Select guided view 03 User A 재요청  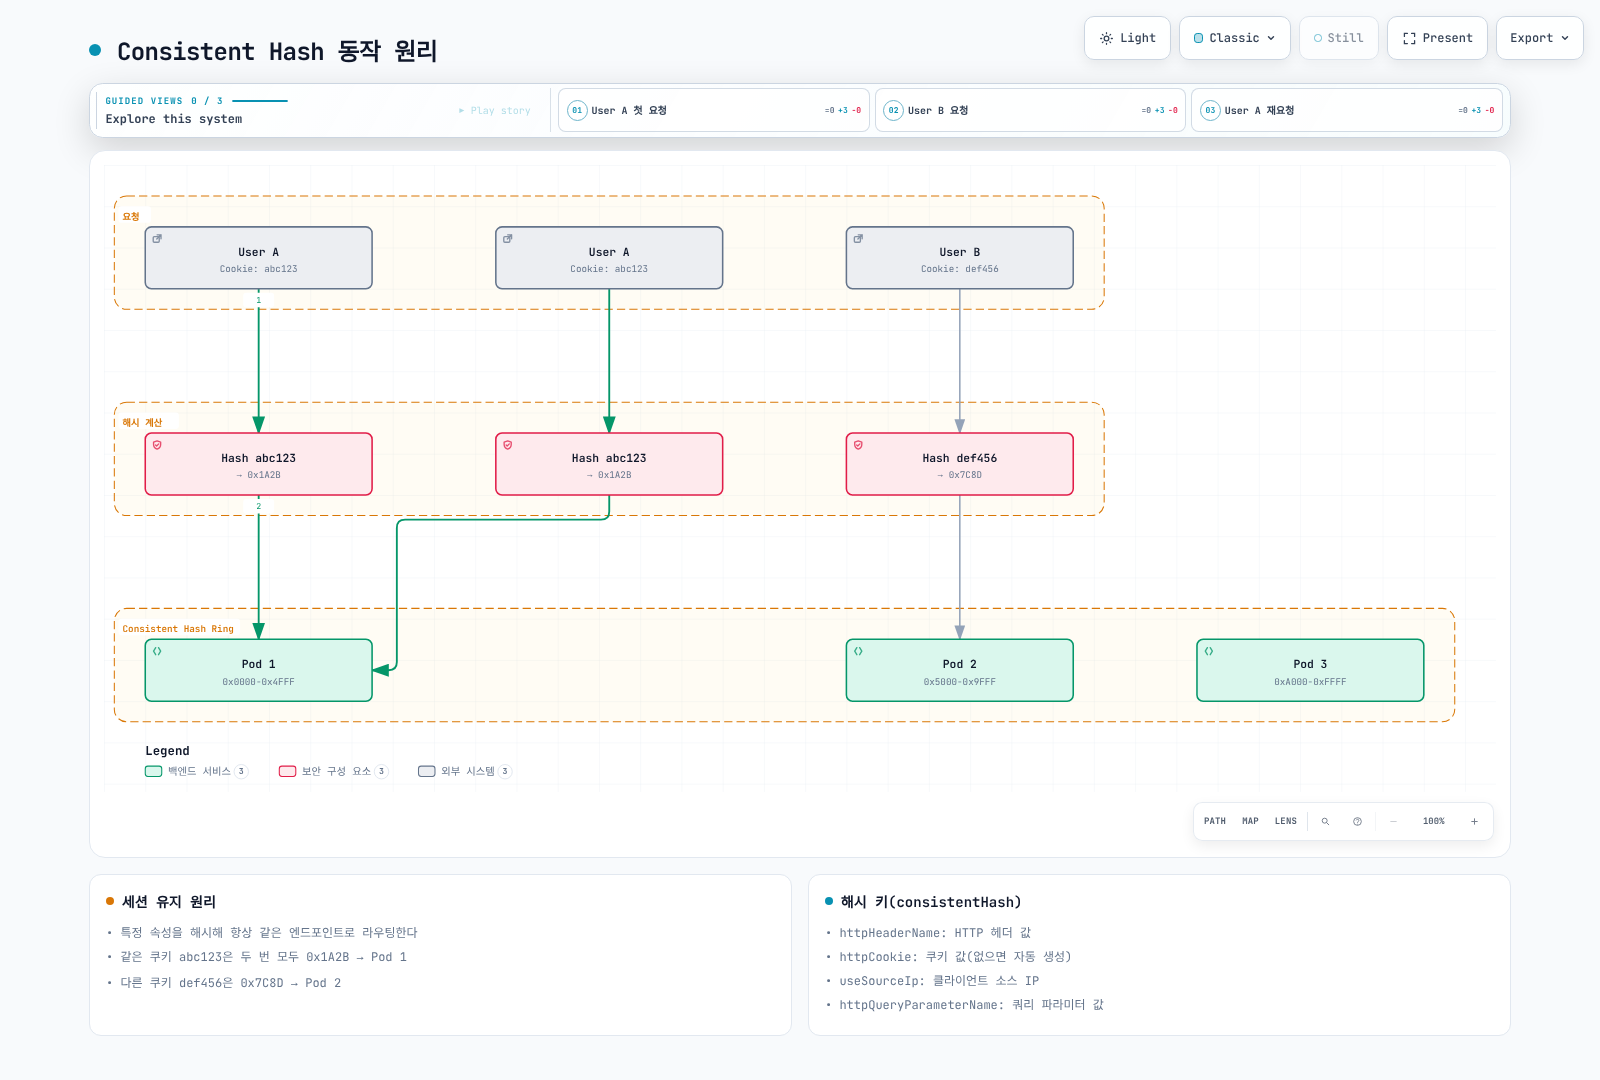[x=1347, y=110]
